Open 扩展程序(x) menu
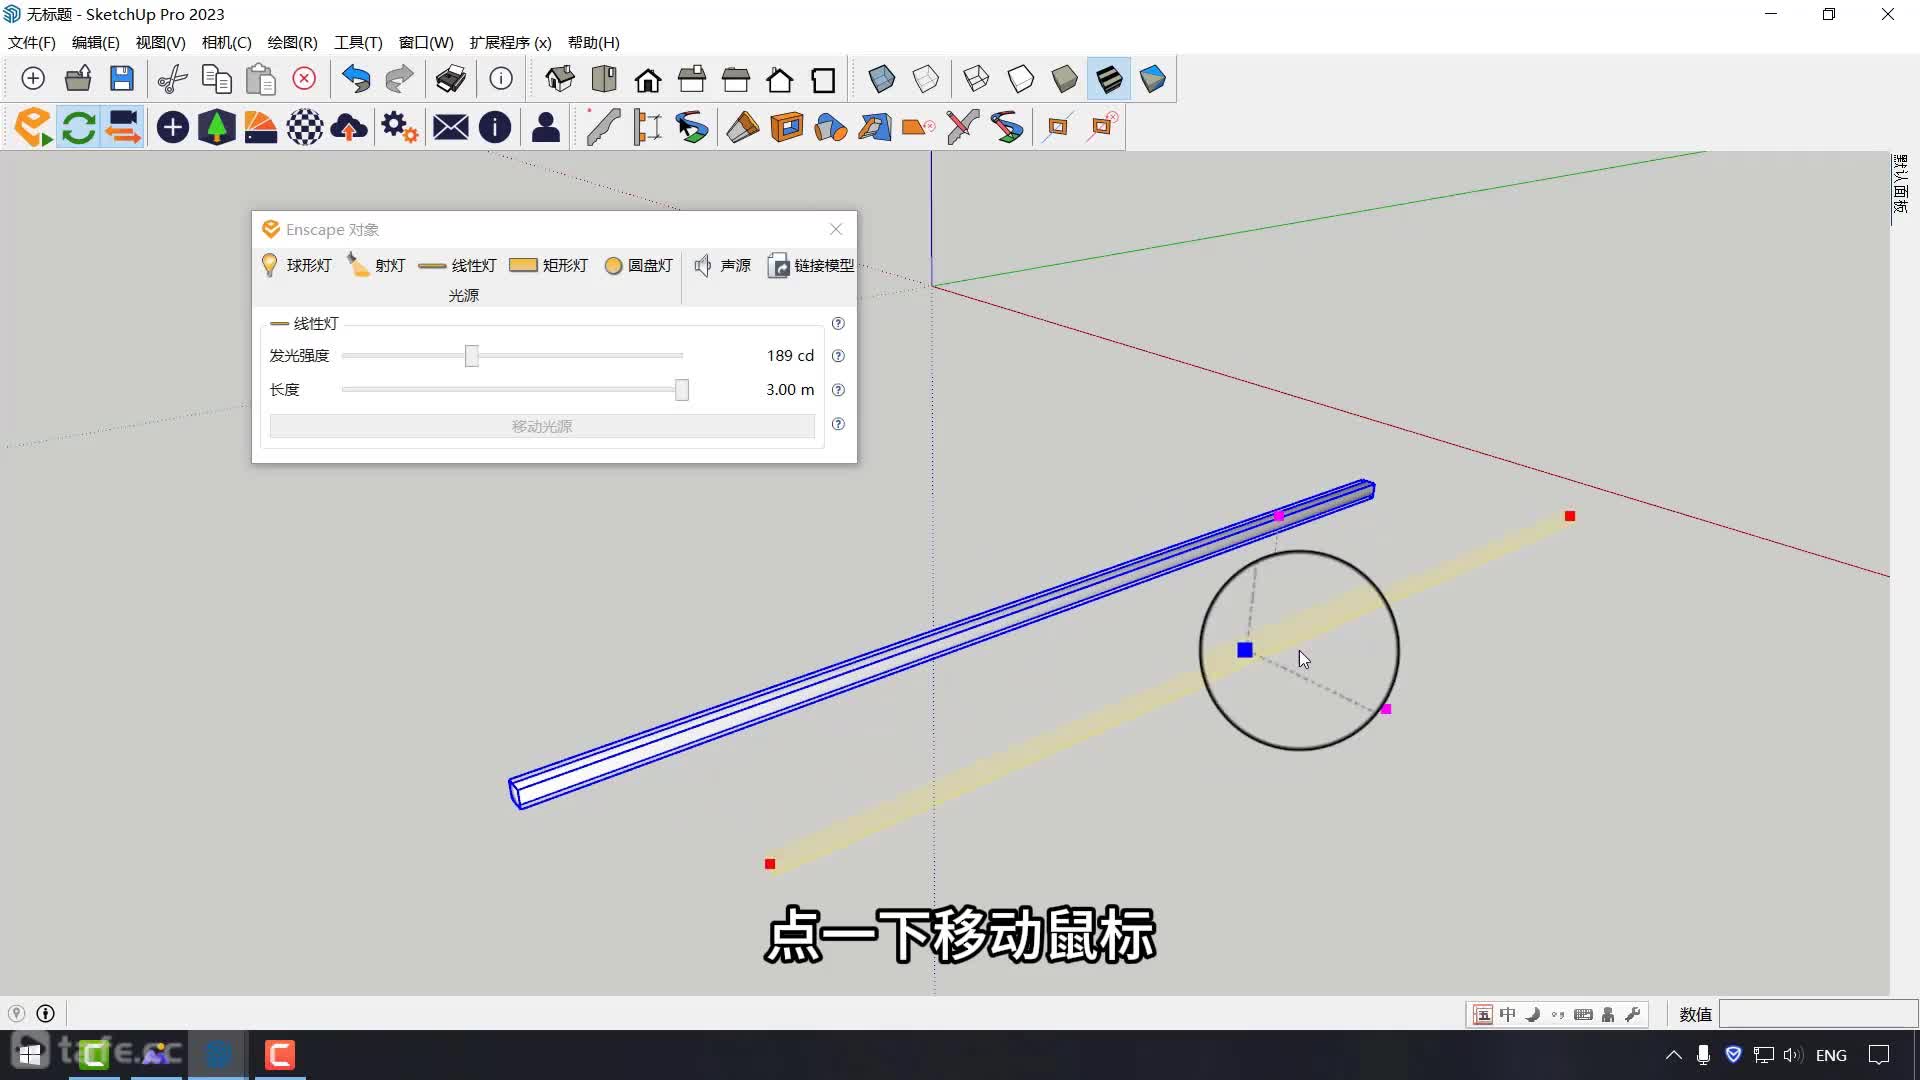Viewport: 1920px width, 1080px height. pyautogui.click(x=510, y=43)
